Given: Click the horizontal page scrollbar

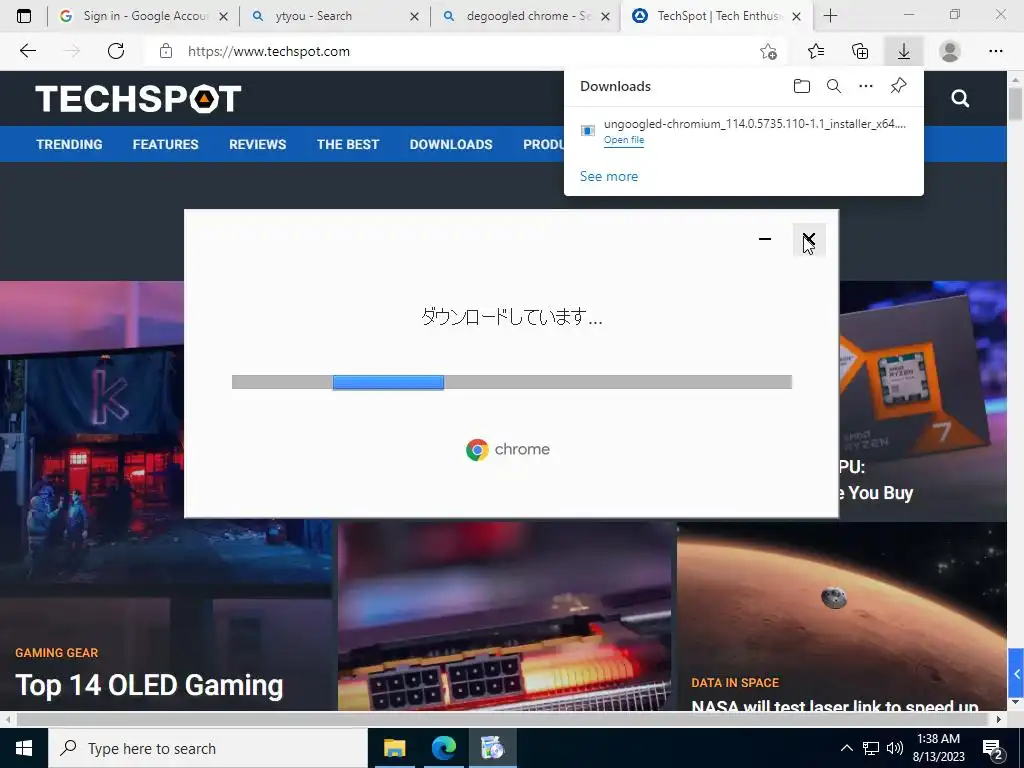Looking at the screenshot, I should pos(502,719).
